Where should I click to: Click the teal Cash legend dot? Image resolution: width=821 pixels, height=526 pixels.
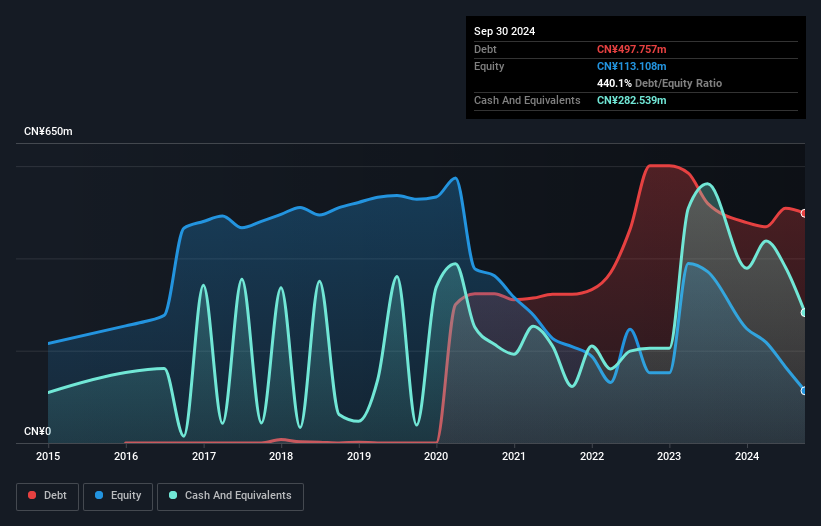(173, 495)
